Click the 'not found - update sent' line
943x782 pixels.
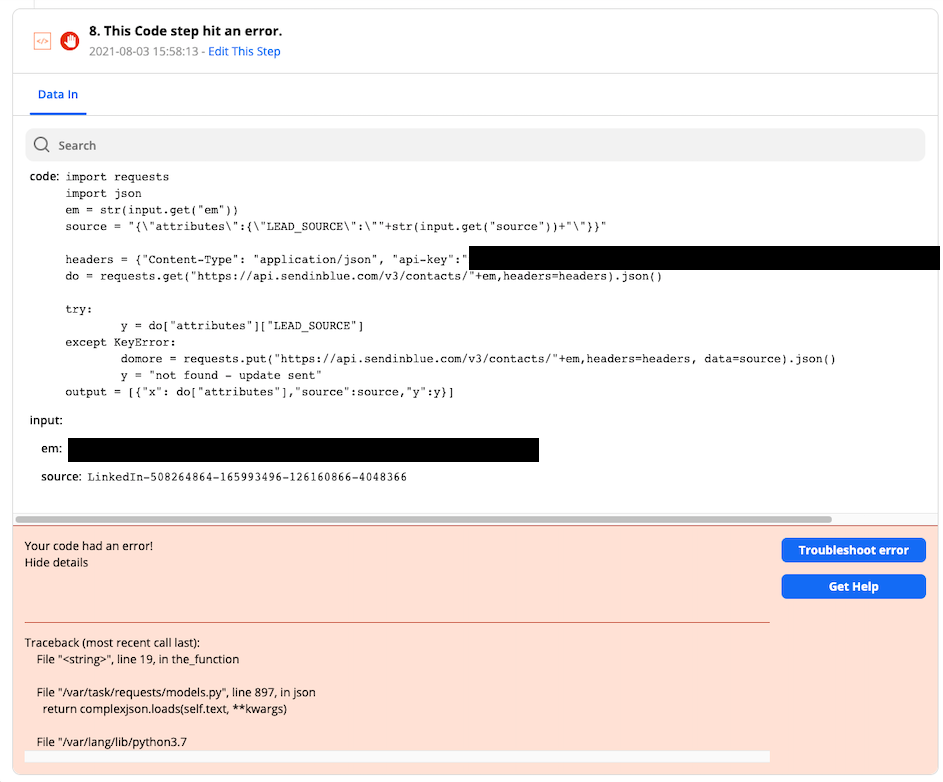pyautogui.click(x=221, y=375)
